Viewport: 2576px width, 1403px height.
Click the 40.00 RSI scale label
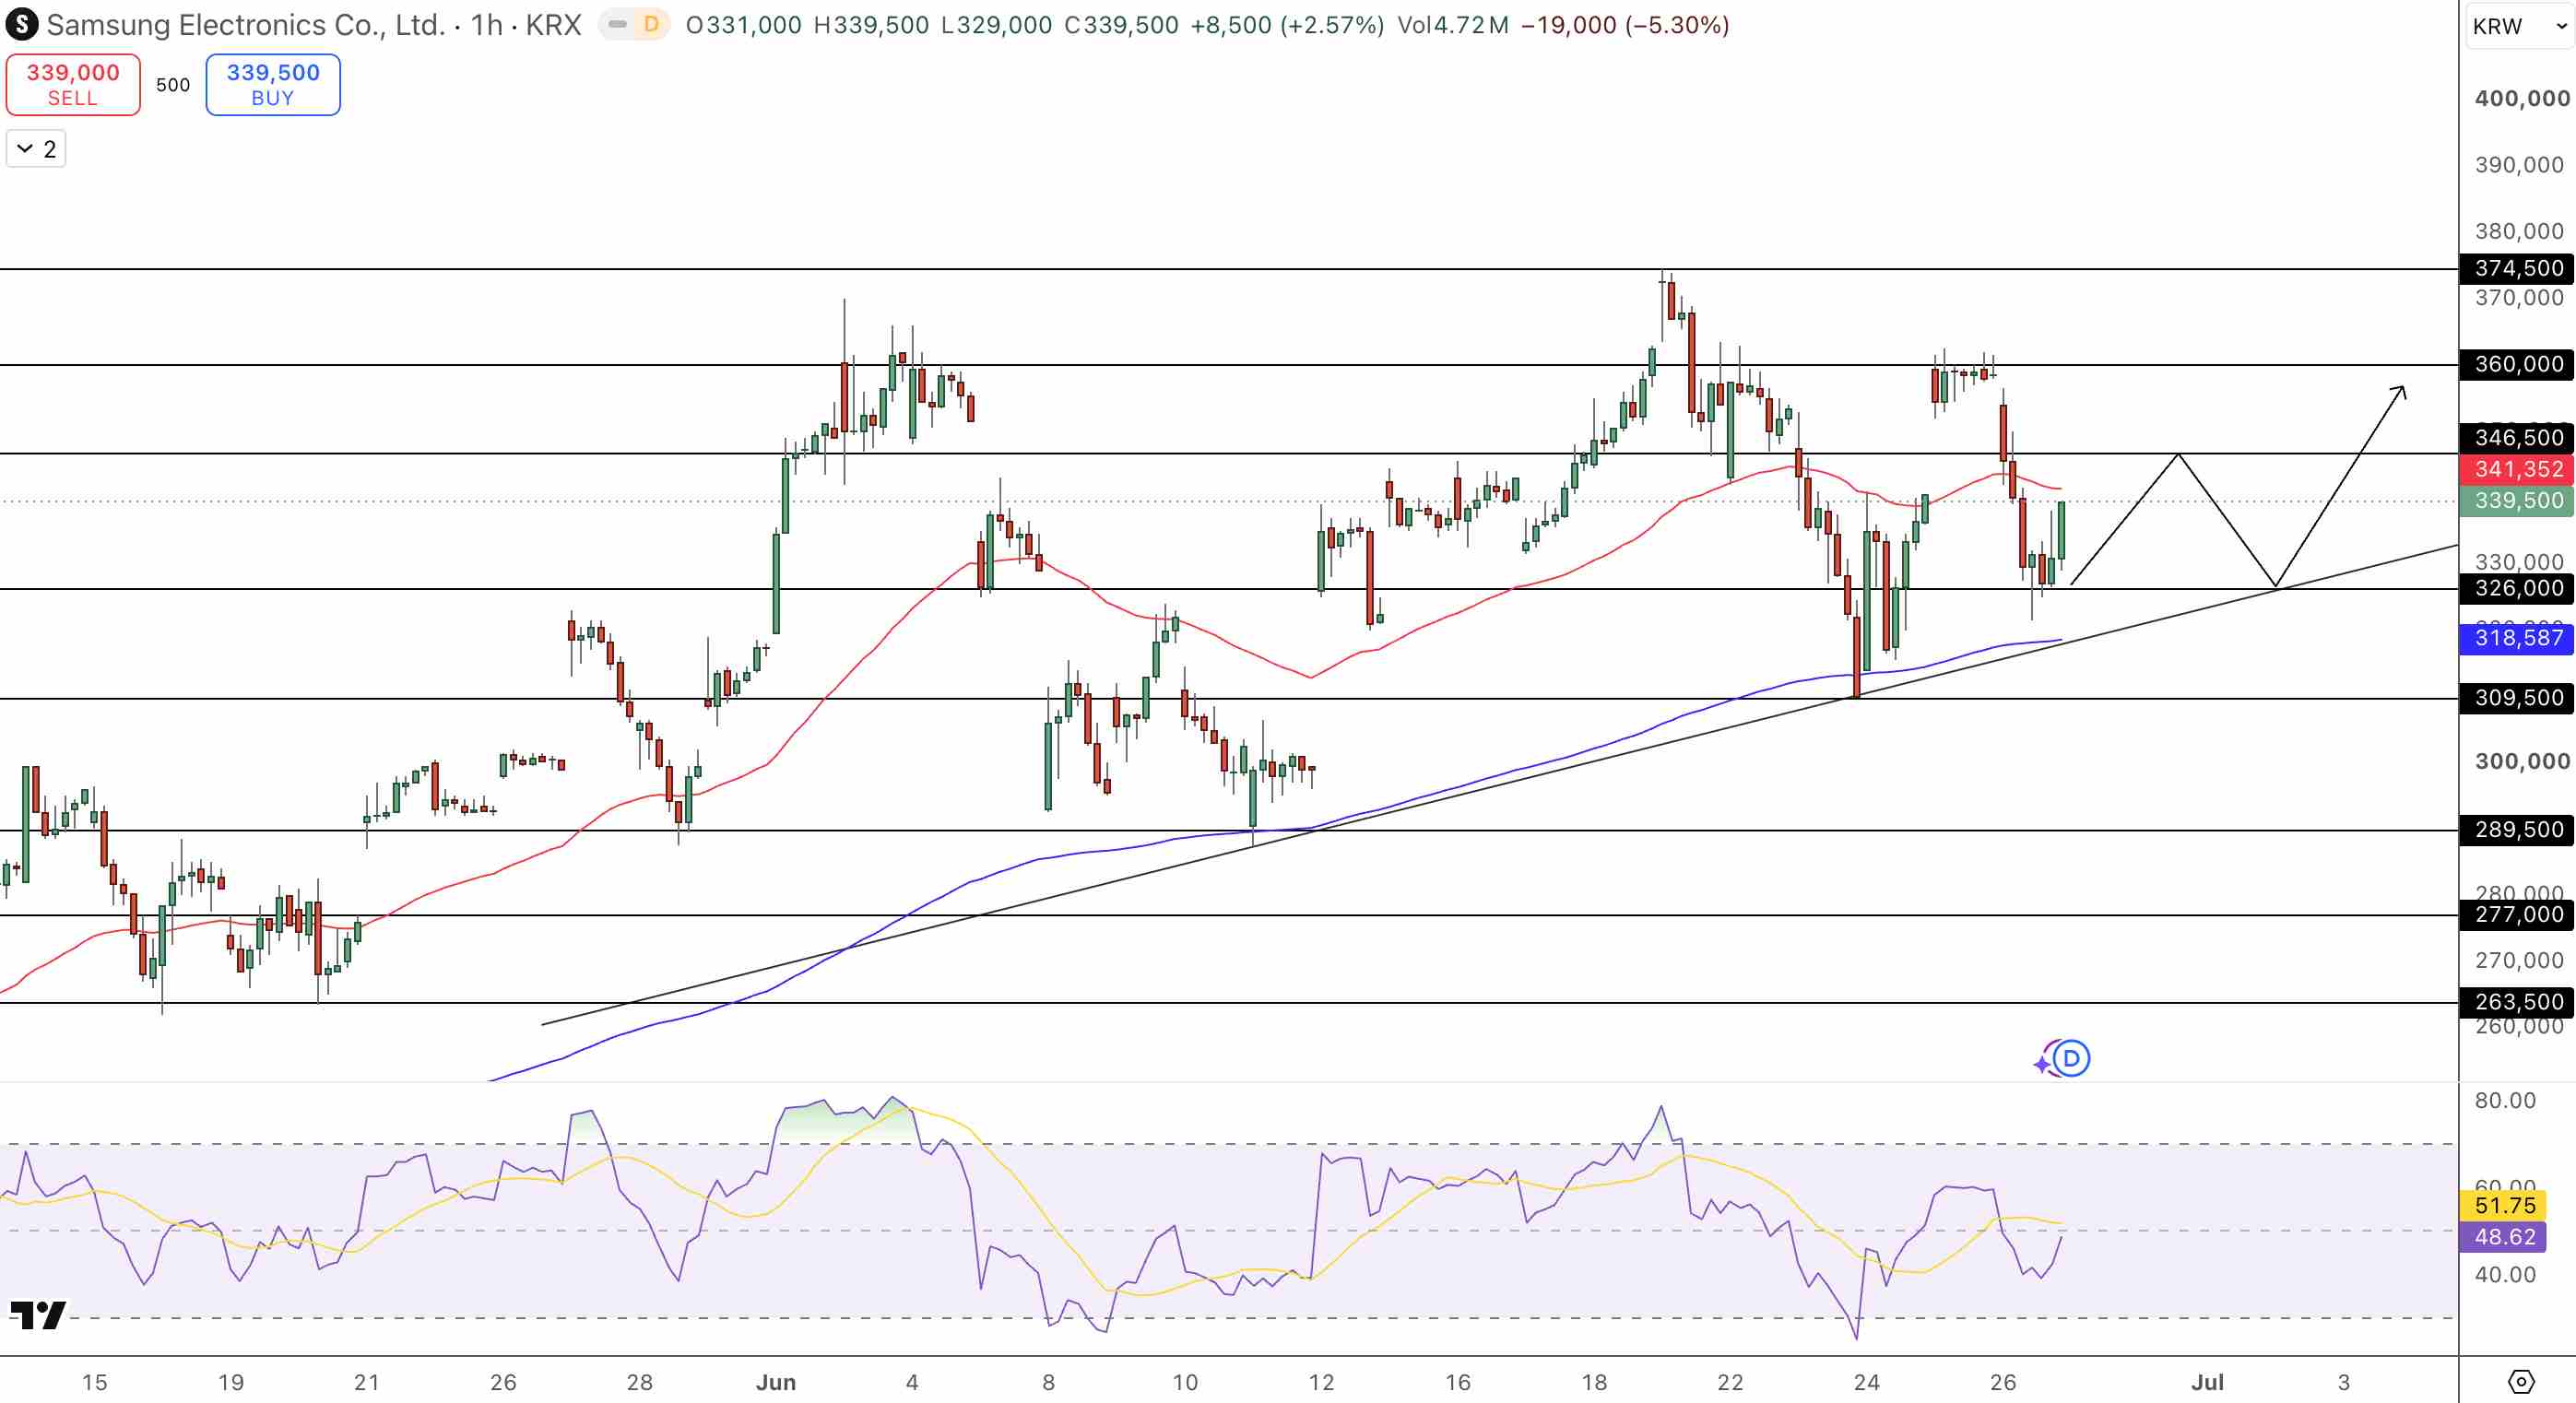click(x=2505, y=1275)
